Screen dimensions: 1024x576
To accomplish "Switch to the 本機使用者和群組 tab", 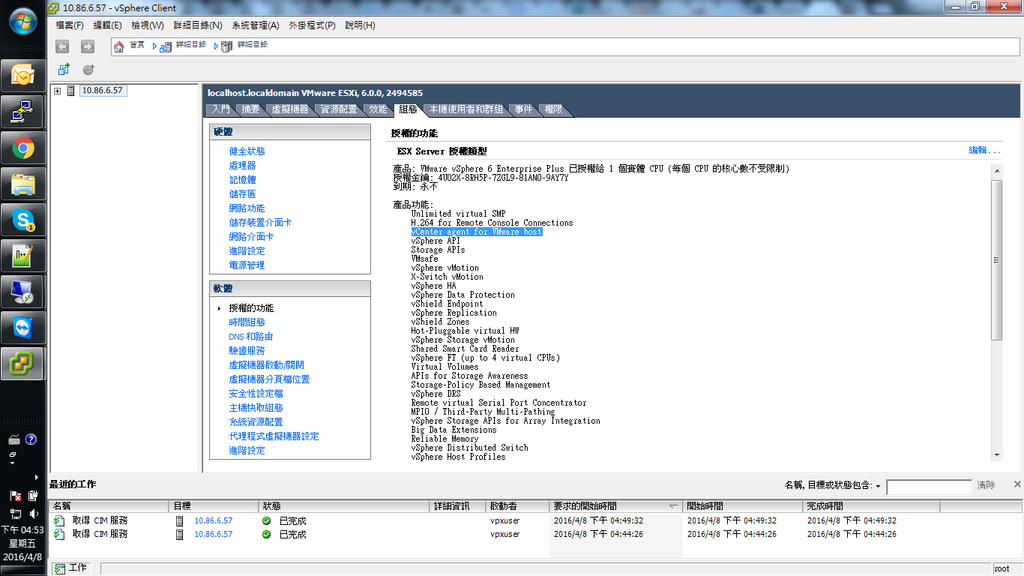I will point(466,110).
